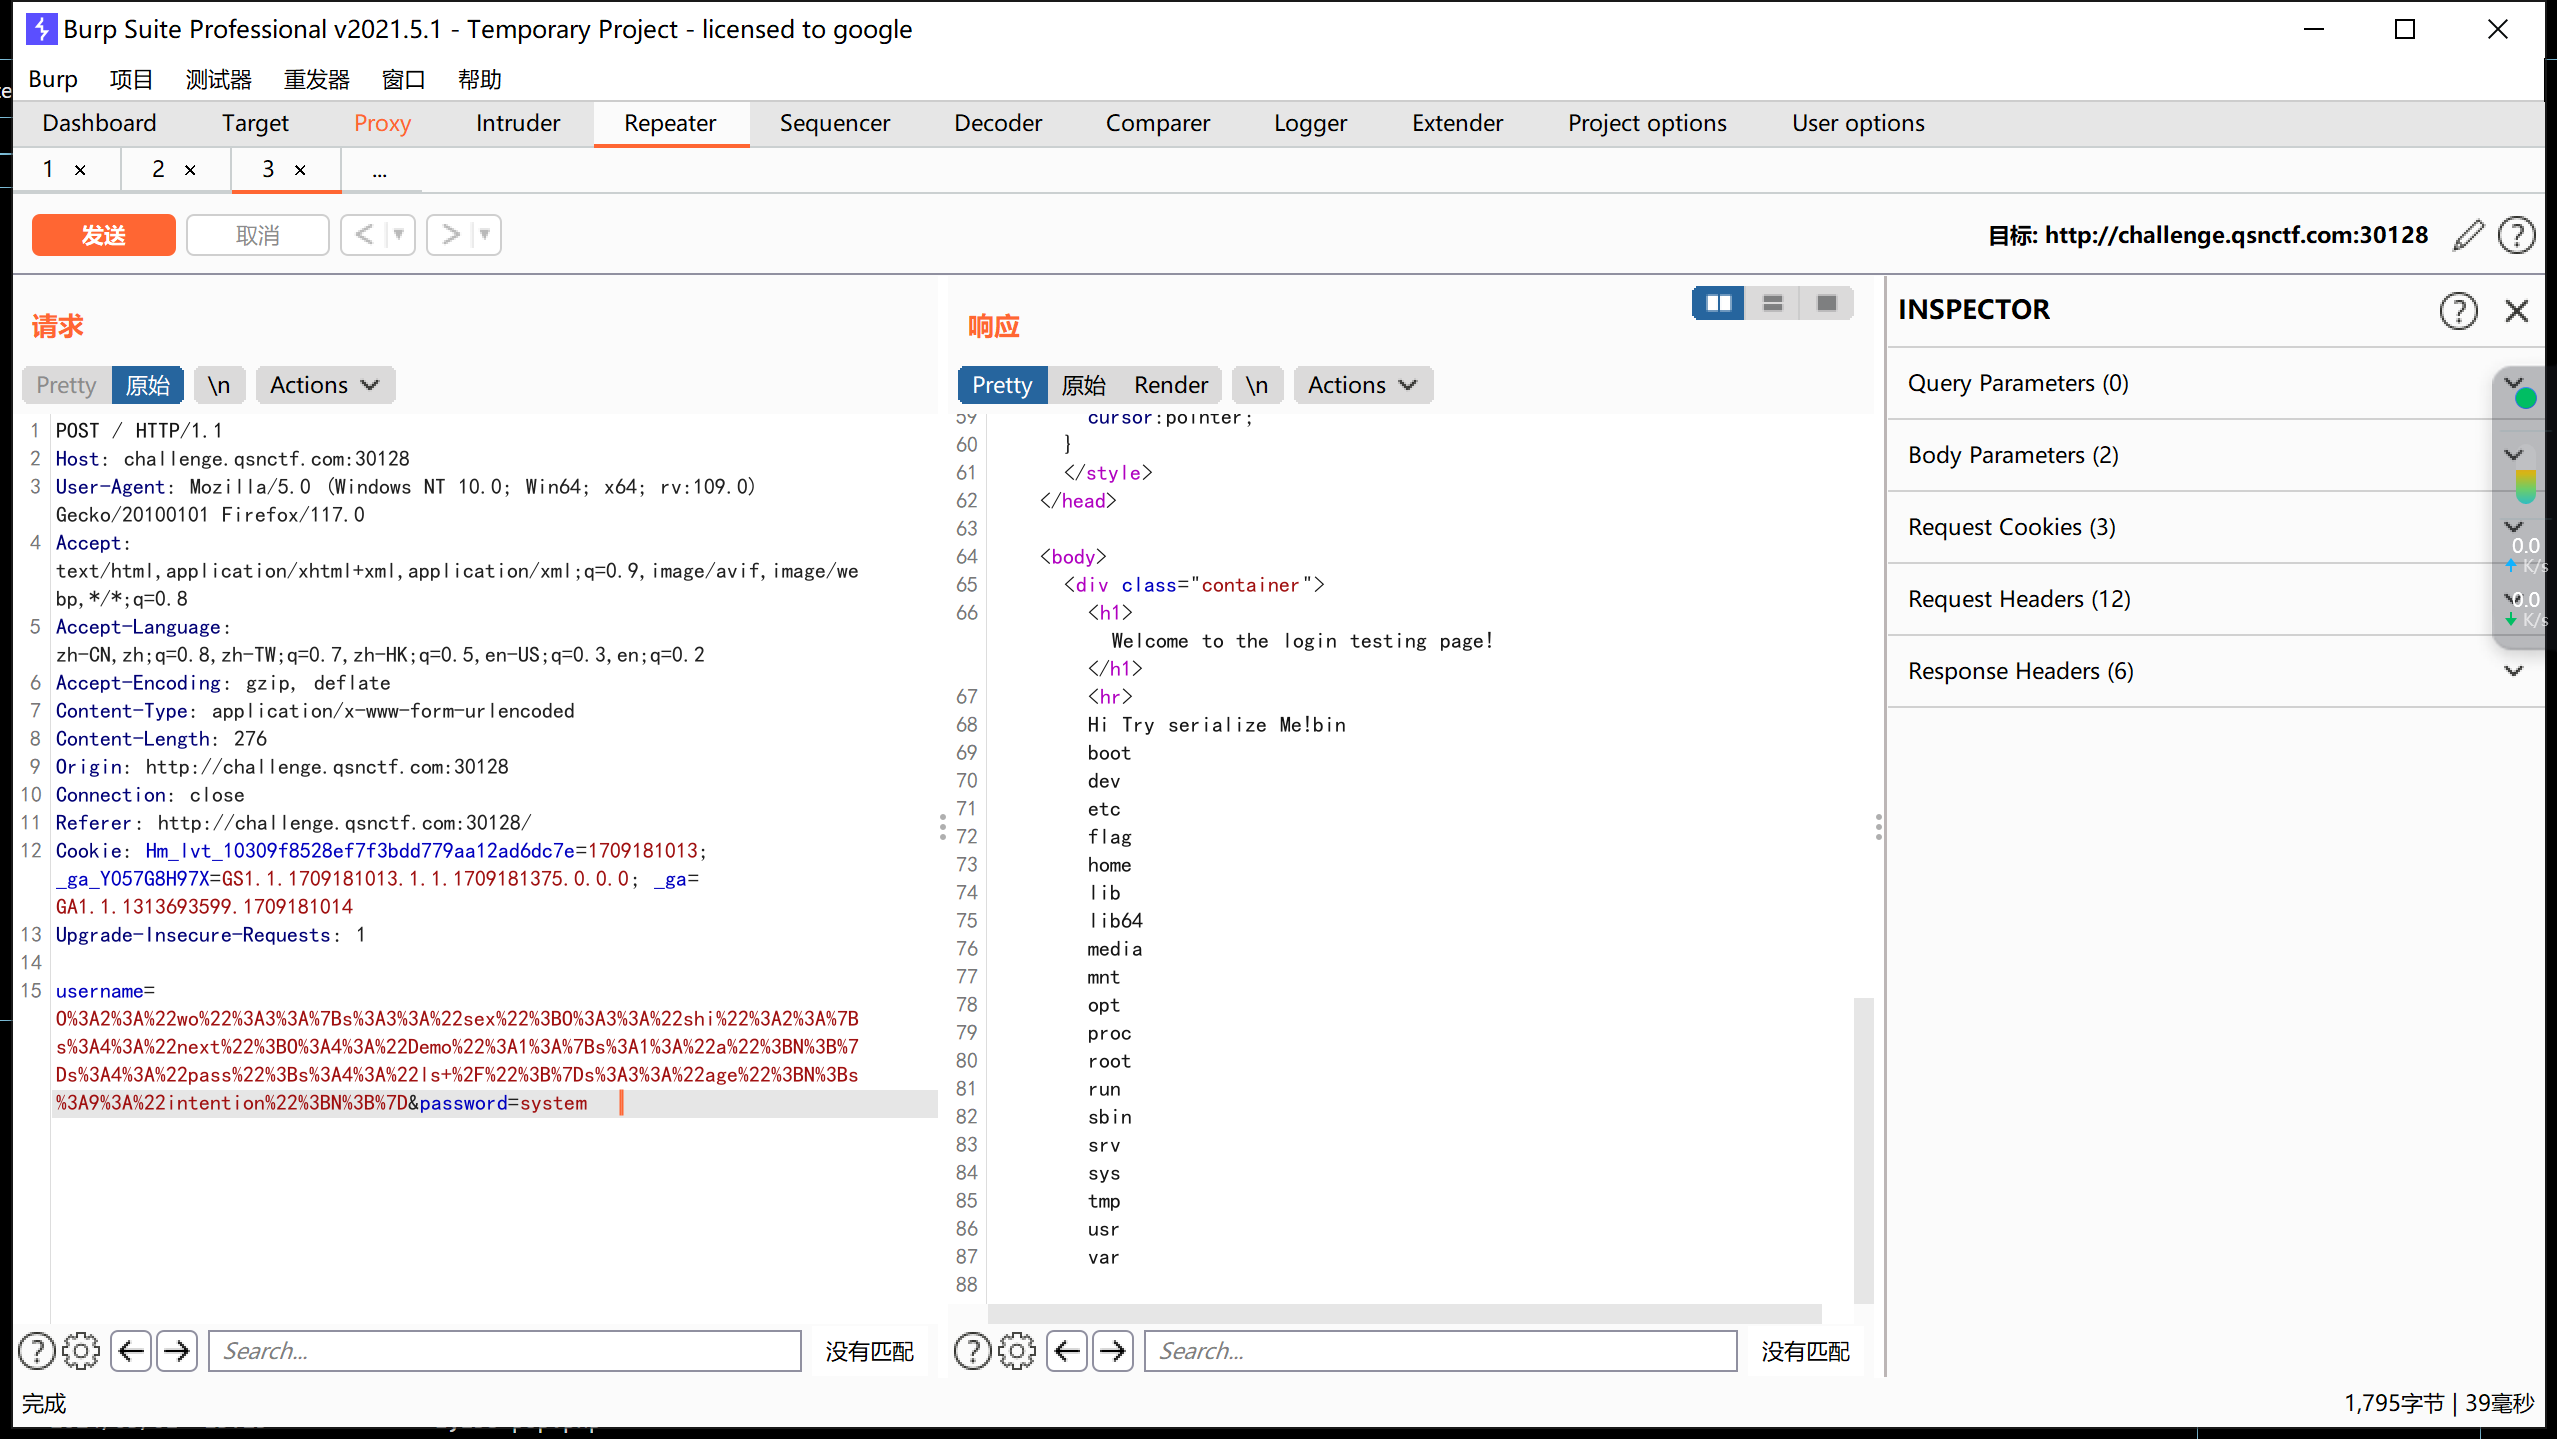Open Repeater help next to target
The width and height of the screenshot is (2557, 1439).
pyautogui.click(x=2516, y=235)
